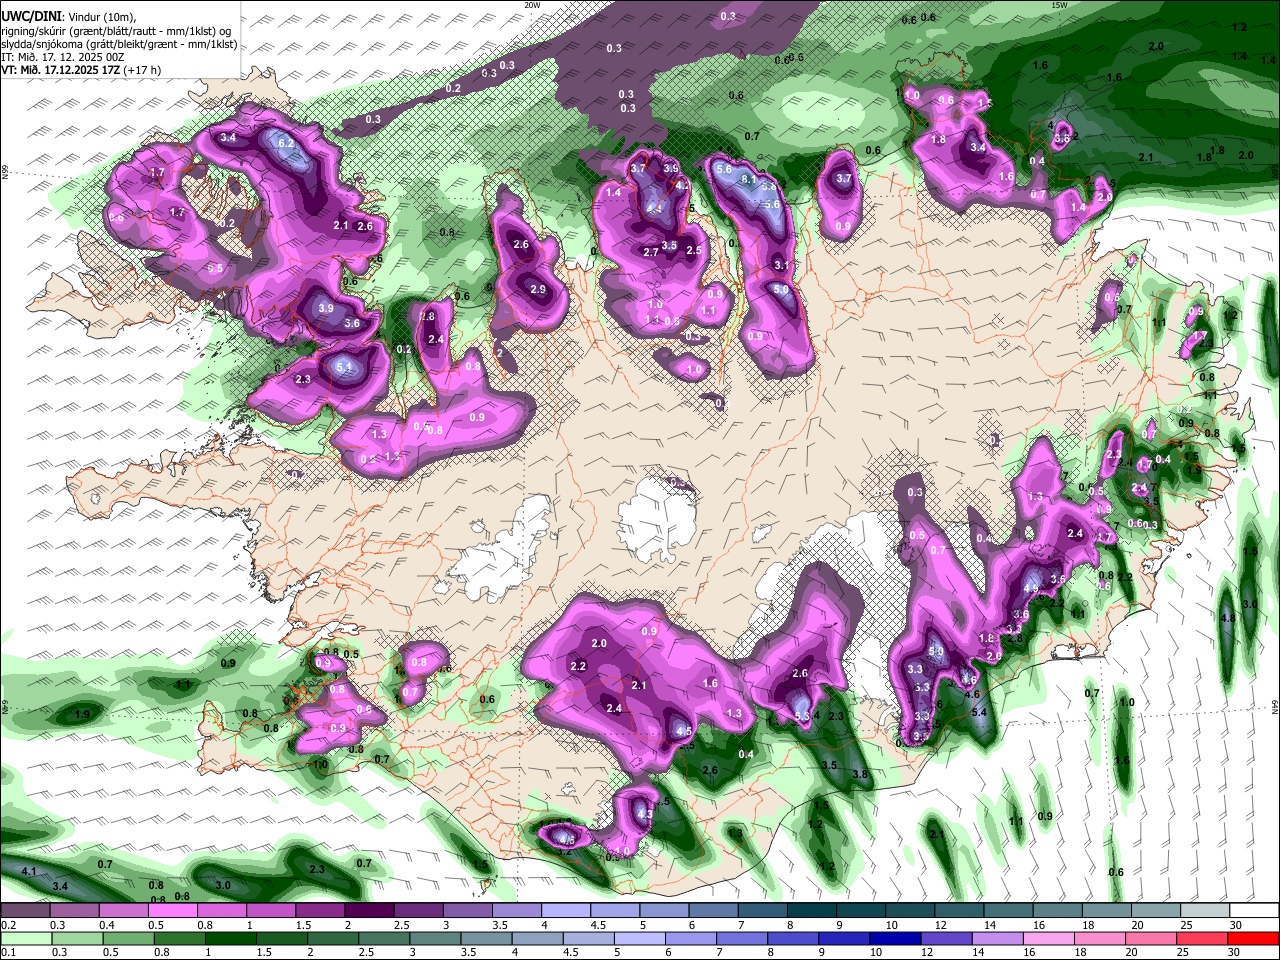Click the "5.1" precipitation value
The height and width of the screenshot is (960, 1280).
click(x=345, y=368)
